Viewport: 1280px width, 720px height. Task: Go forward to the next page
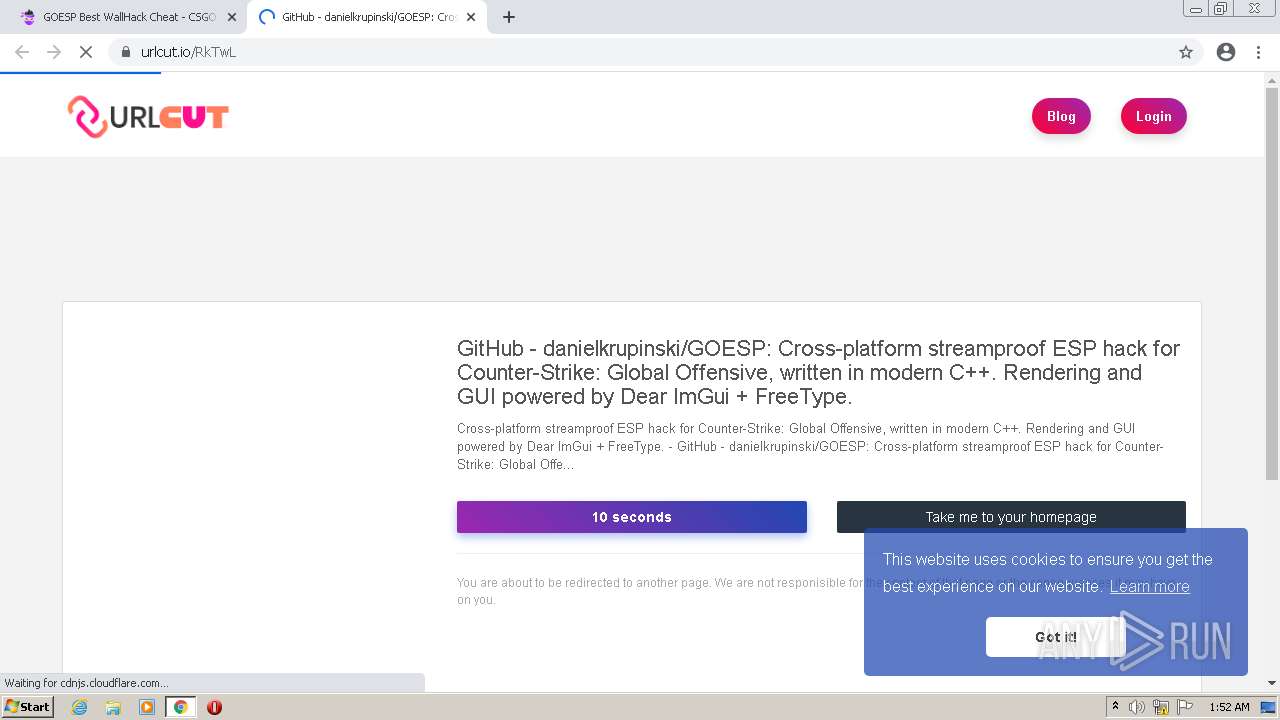(54, 52)
